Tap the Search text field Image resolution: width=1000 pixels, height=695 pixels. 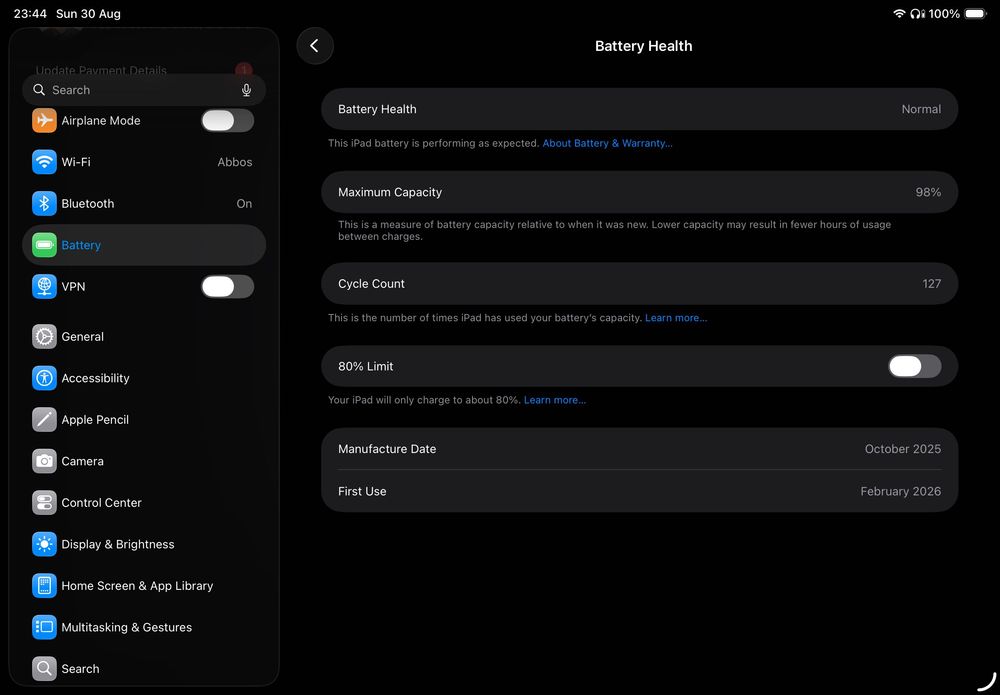tap(144, 90)
